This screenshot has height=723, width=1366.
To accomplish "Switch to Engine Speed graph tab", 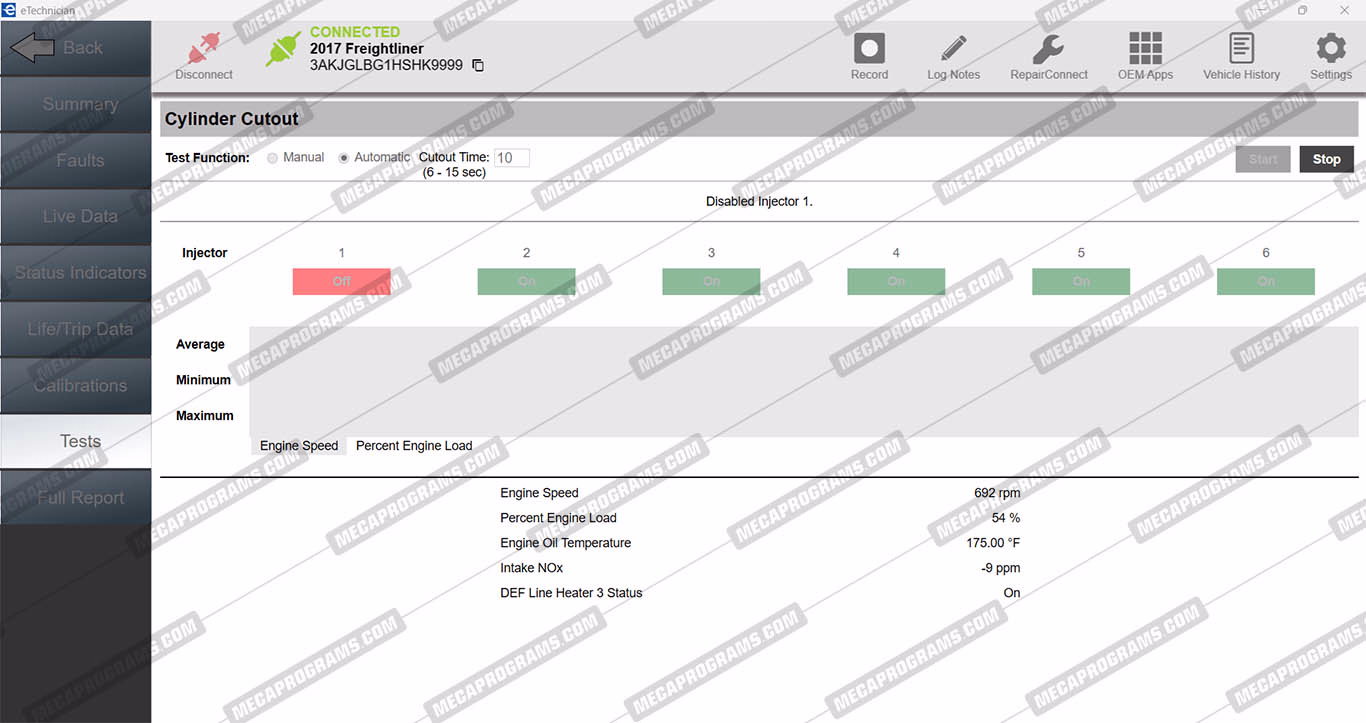I will tap(299, 446).
